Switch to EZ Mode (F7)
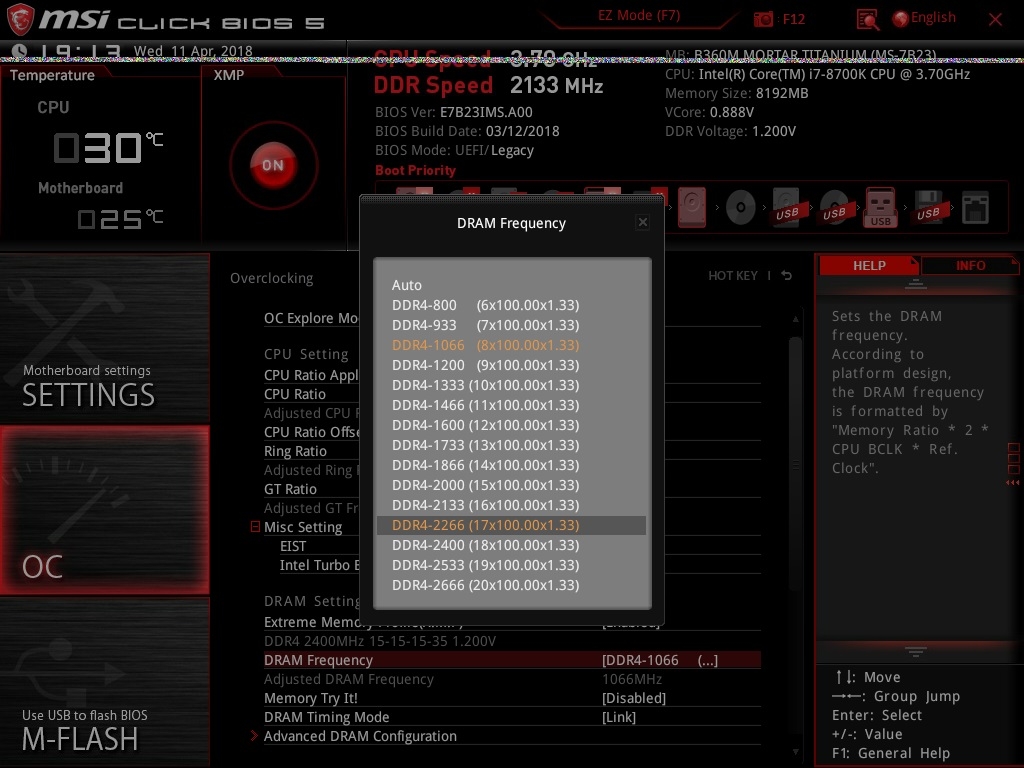Screen dimensions: 1024x768 [639, 16]
